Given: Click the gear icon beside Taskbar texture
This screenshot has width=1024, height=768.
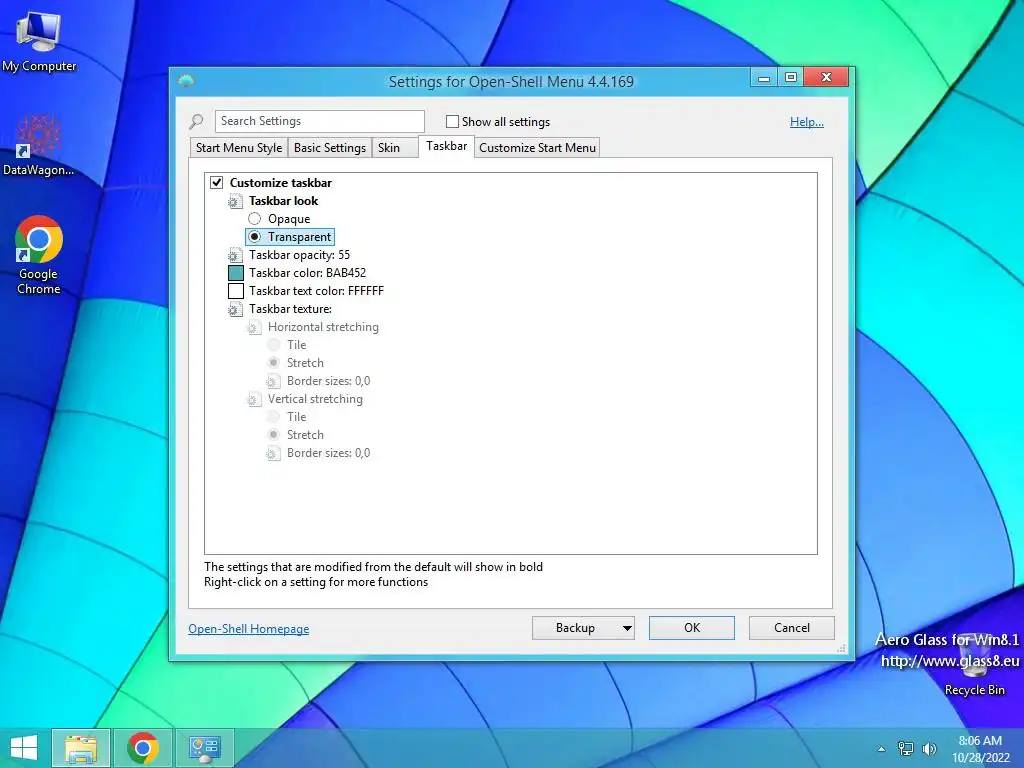Looking at the screenshot, I should click(x=235, y=310).
